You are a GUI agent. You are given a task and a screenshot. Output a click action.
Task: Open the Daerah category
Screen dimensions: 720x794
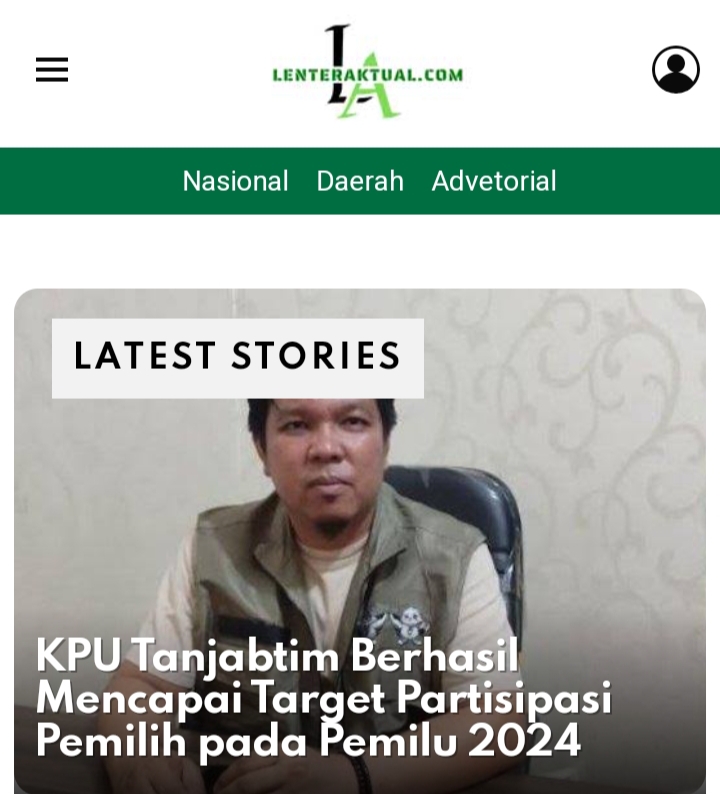(360, 181)
